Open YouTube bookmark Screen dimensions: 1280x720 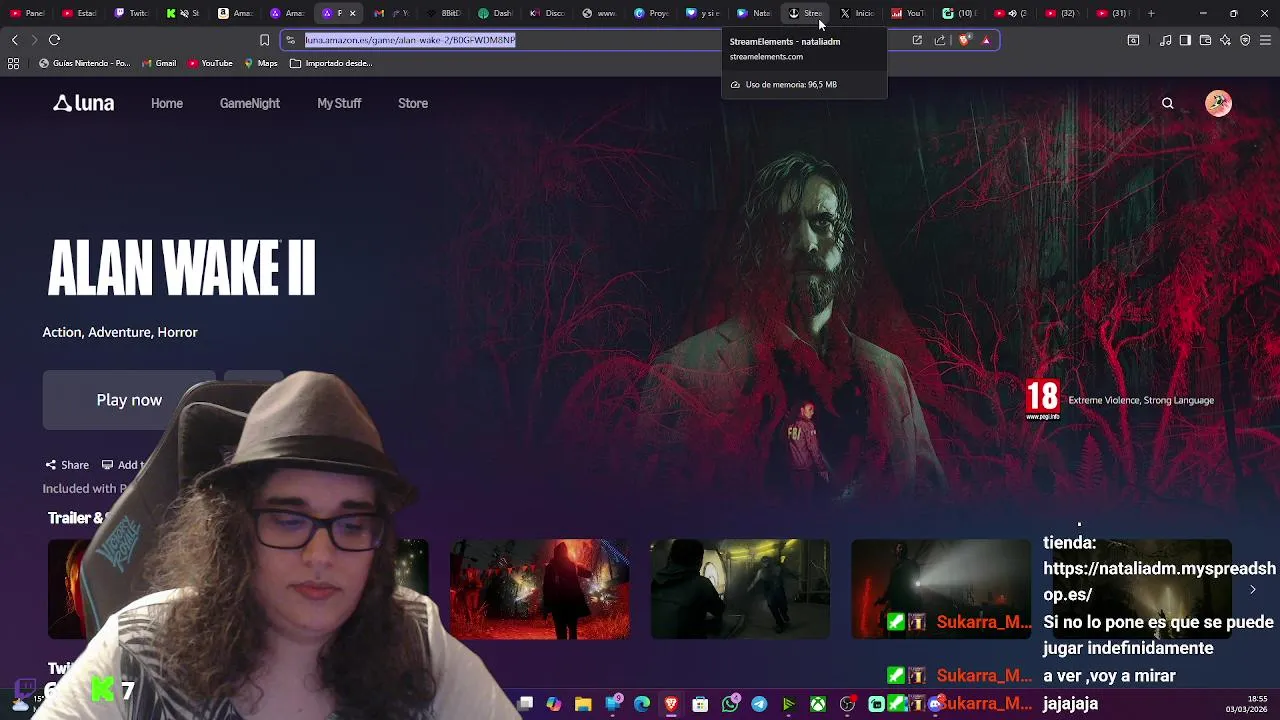[x=210, y=63]
